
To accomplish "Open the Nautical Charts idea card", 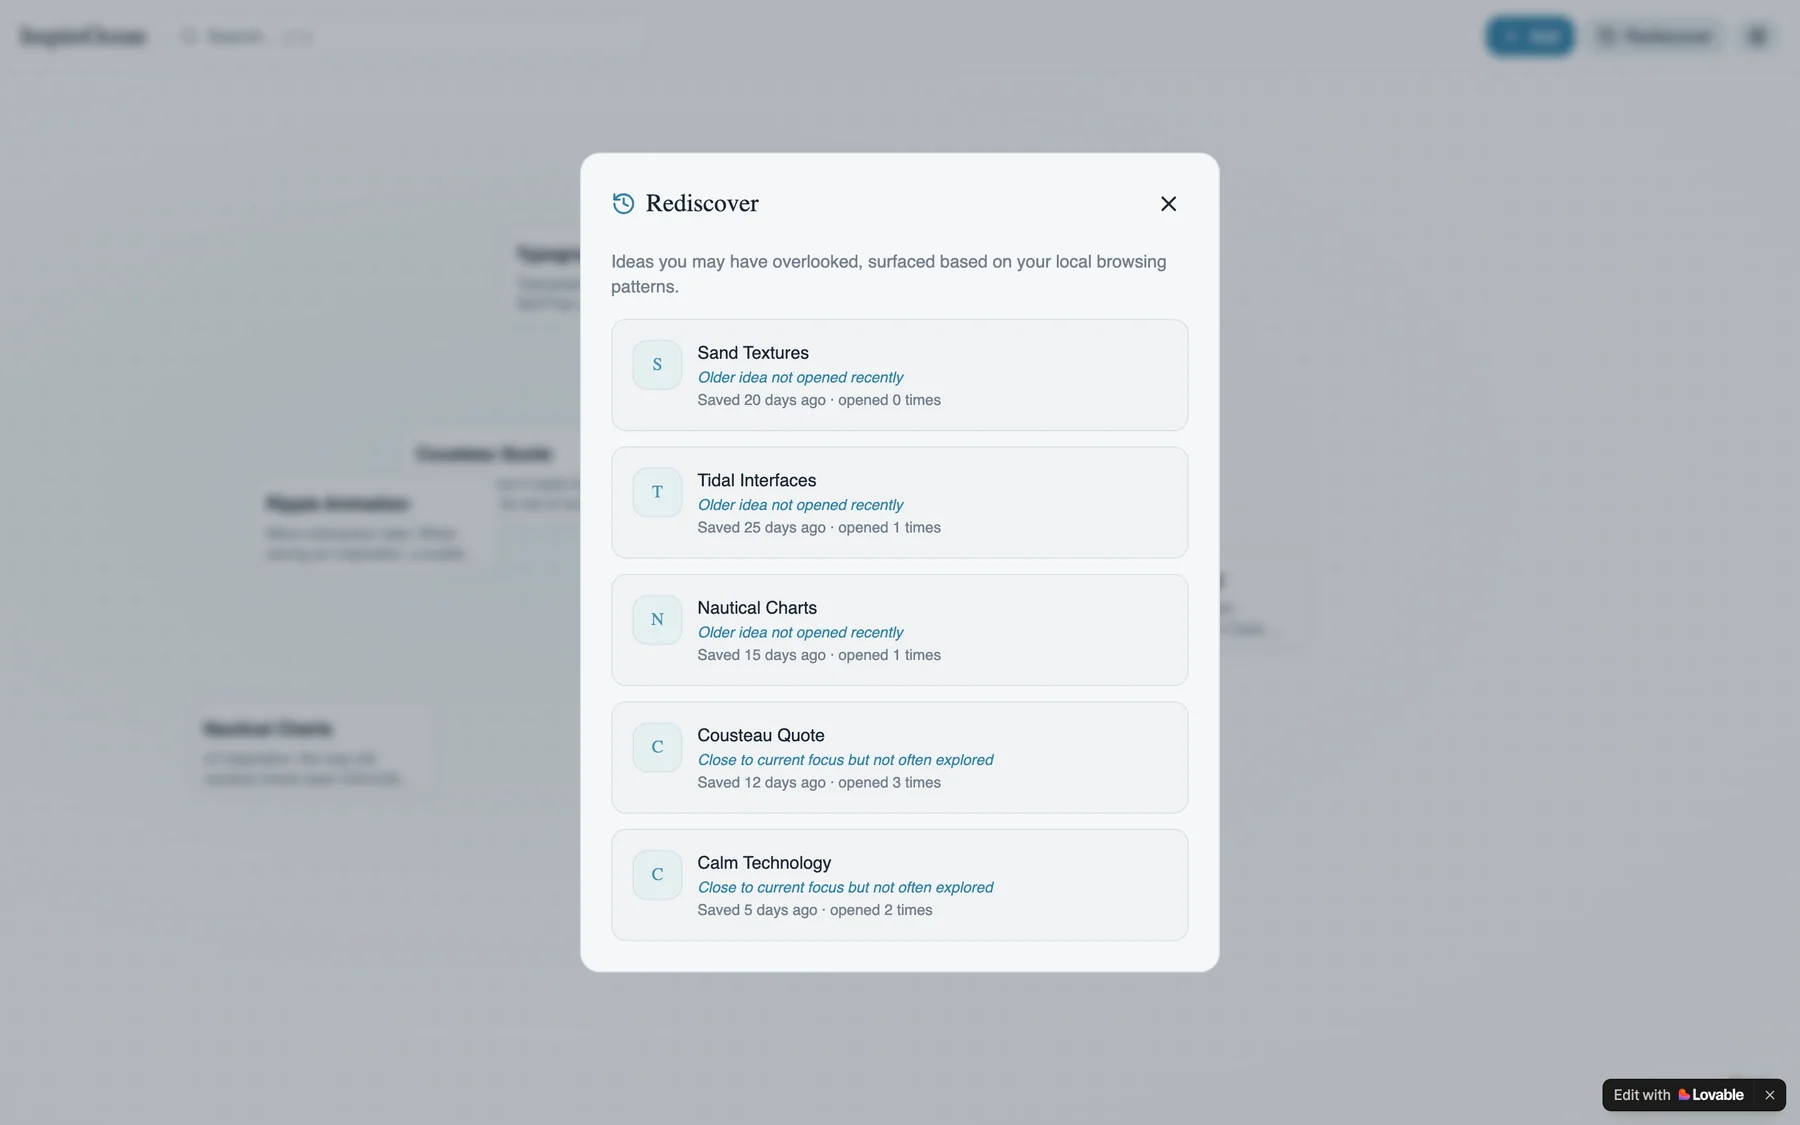I will coord(899,630).
